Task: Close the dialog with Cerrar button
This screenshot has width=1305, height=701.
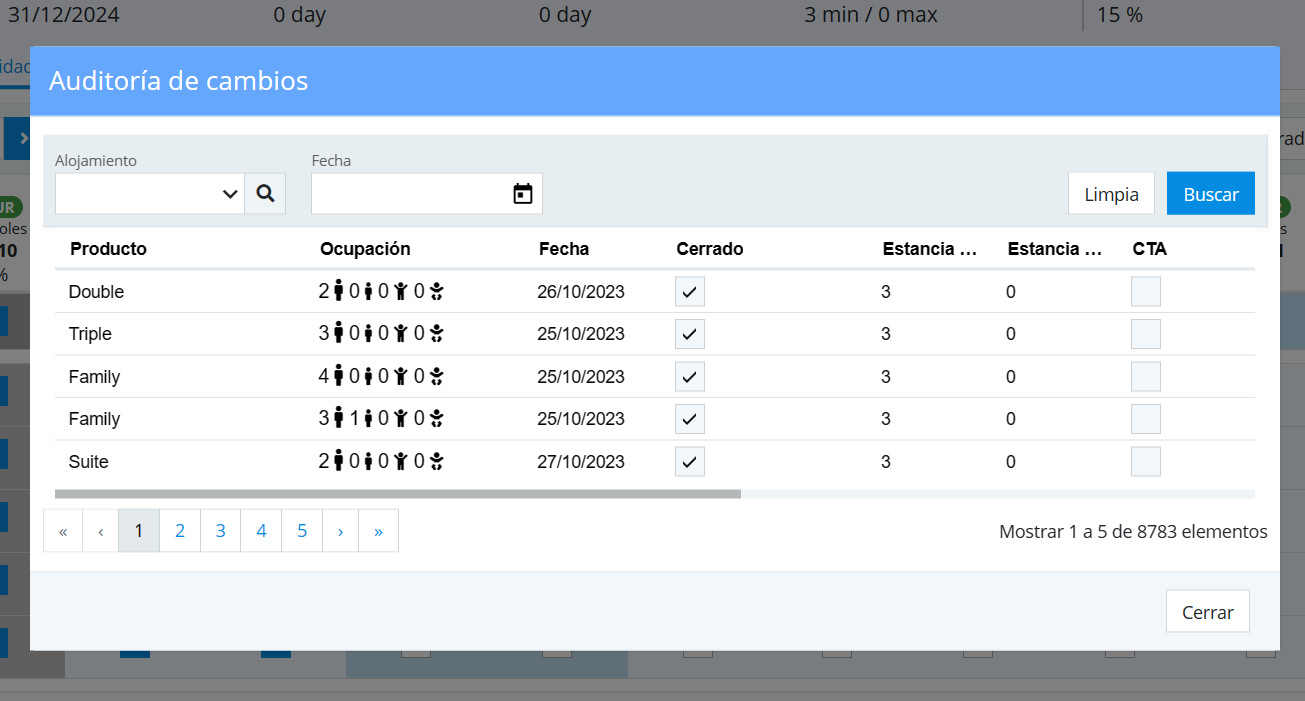Action: (1207, 612)
